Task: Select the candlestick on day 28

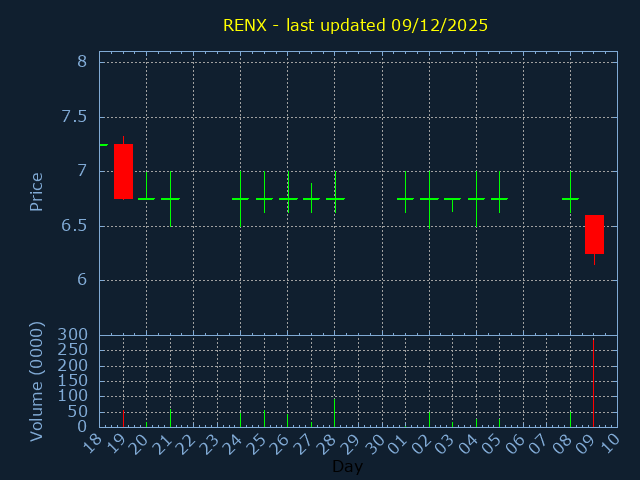Action: [x=335, y=198]
